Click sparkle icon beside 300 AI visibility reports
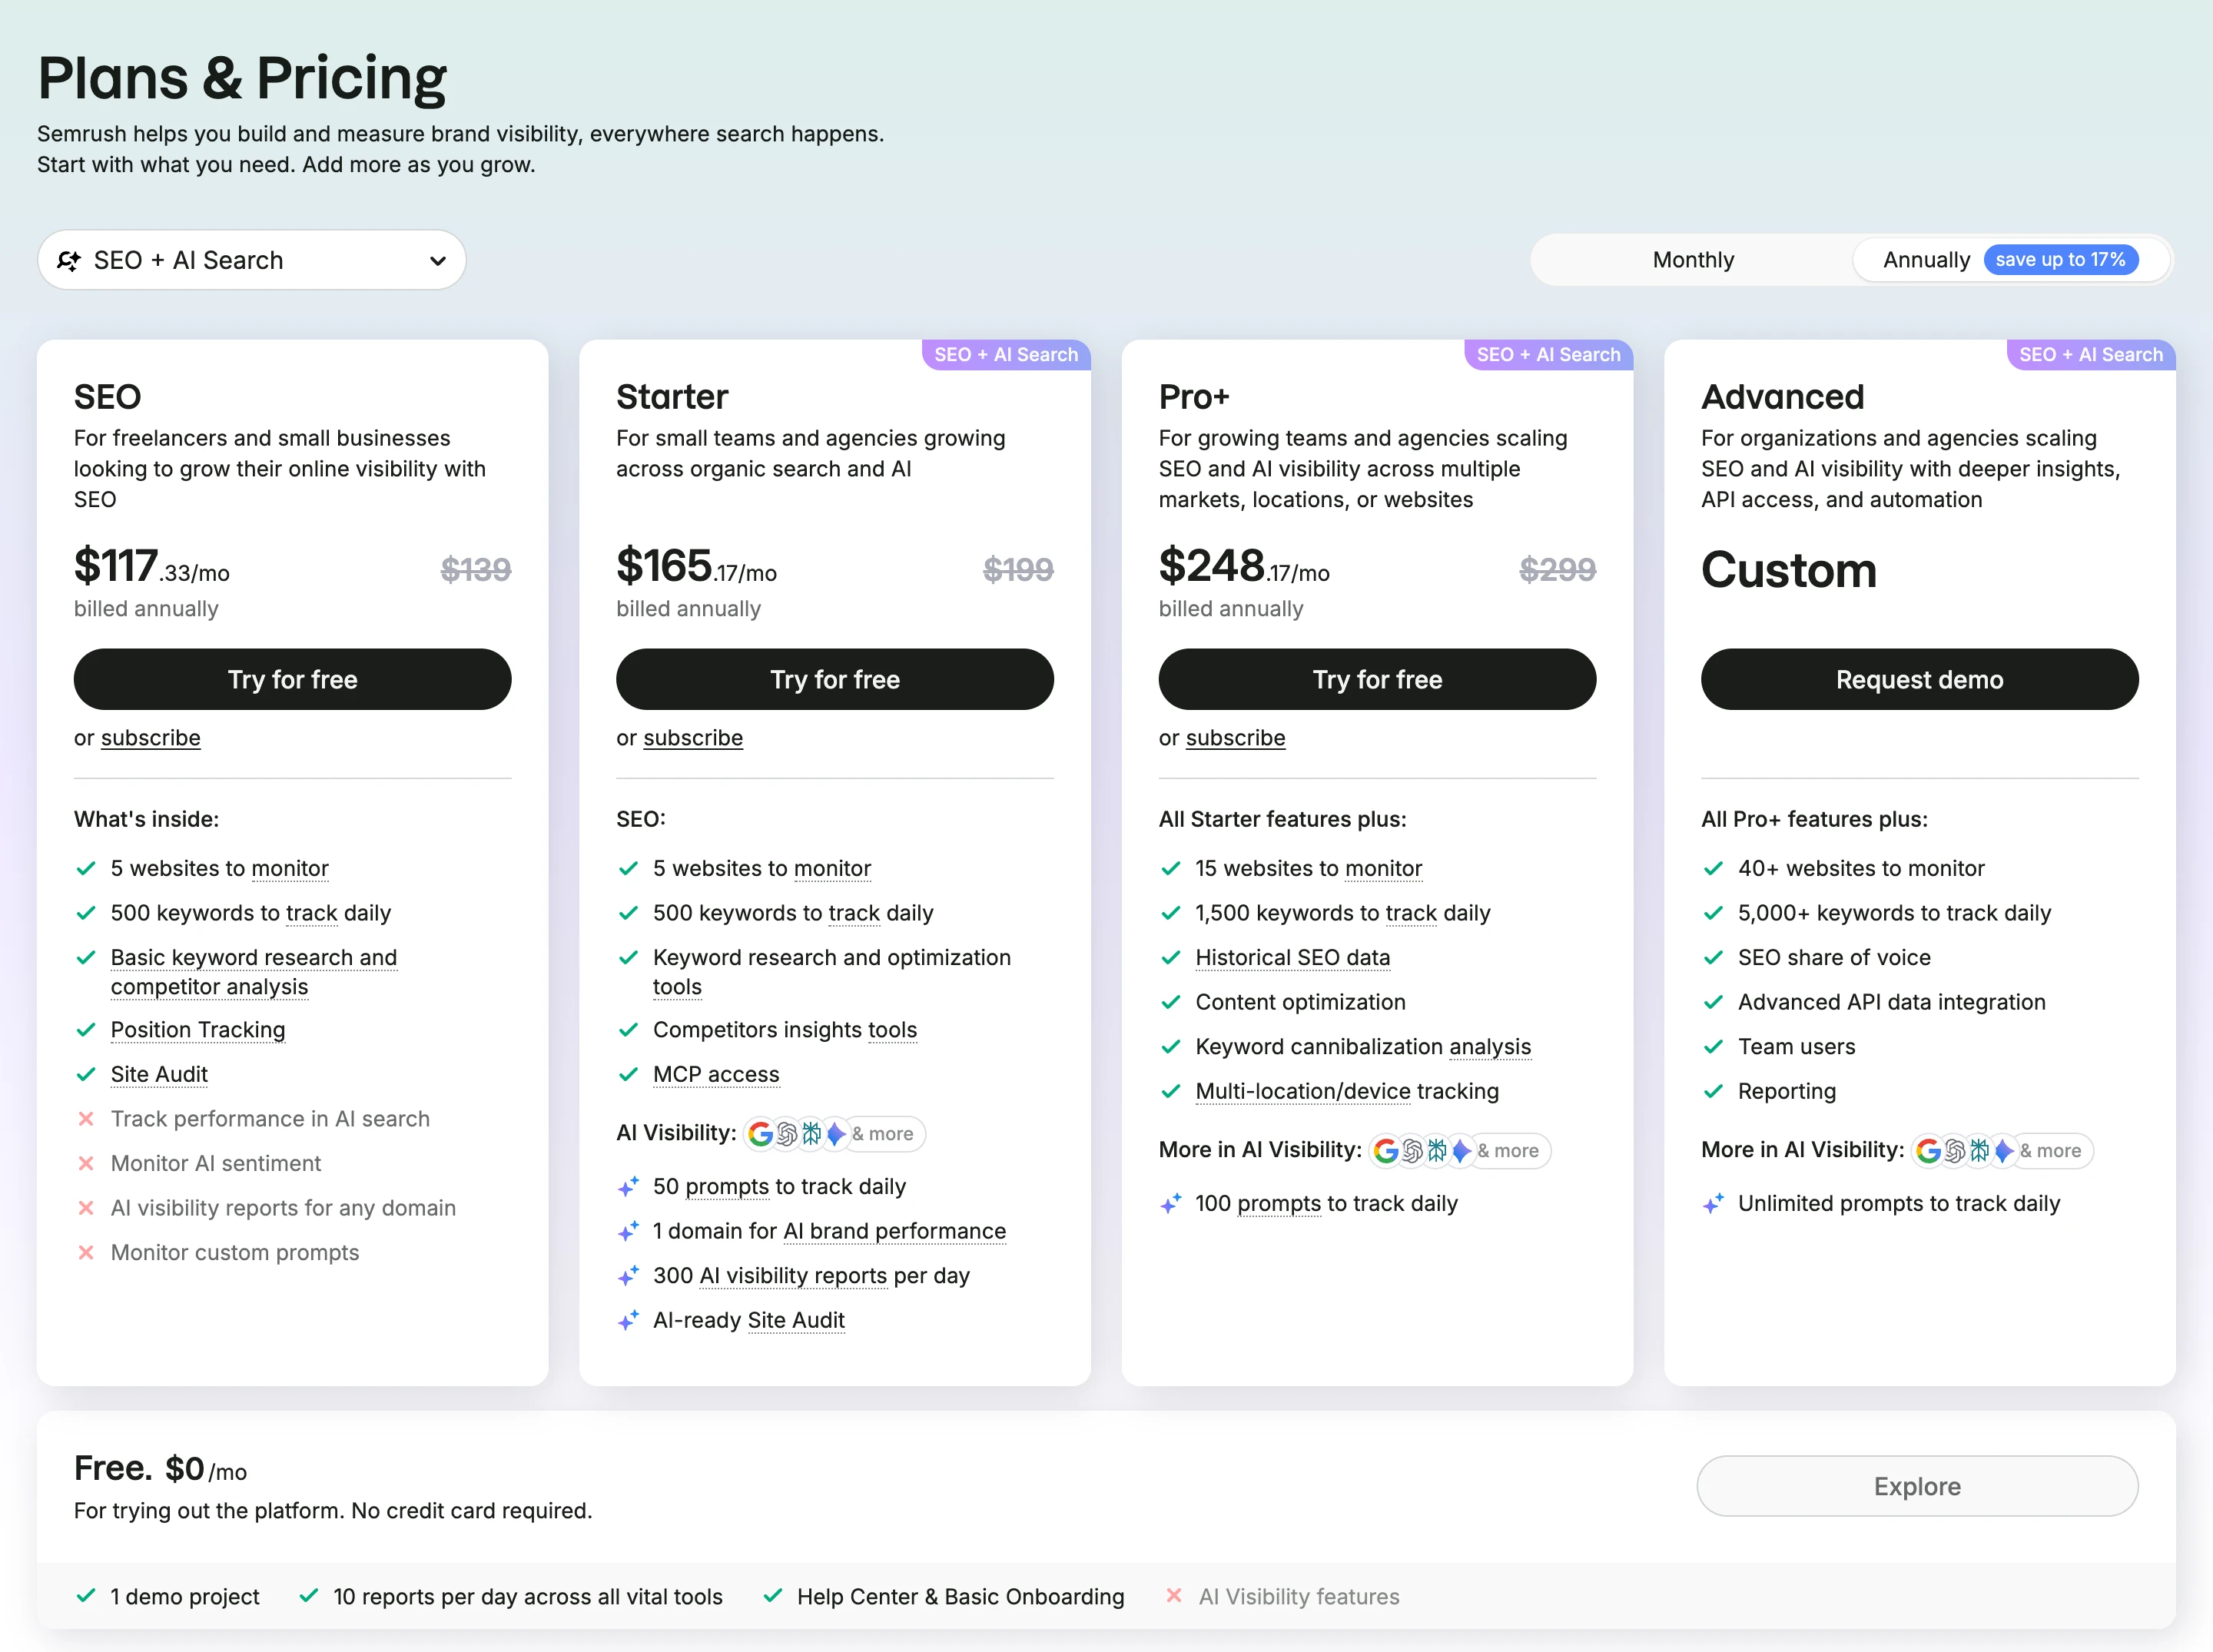This screenshot has height=1652, width=2213. [x=628, y=1276]
